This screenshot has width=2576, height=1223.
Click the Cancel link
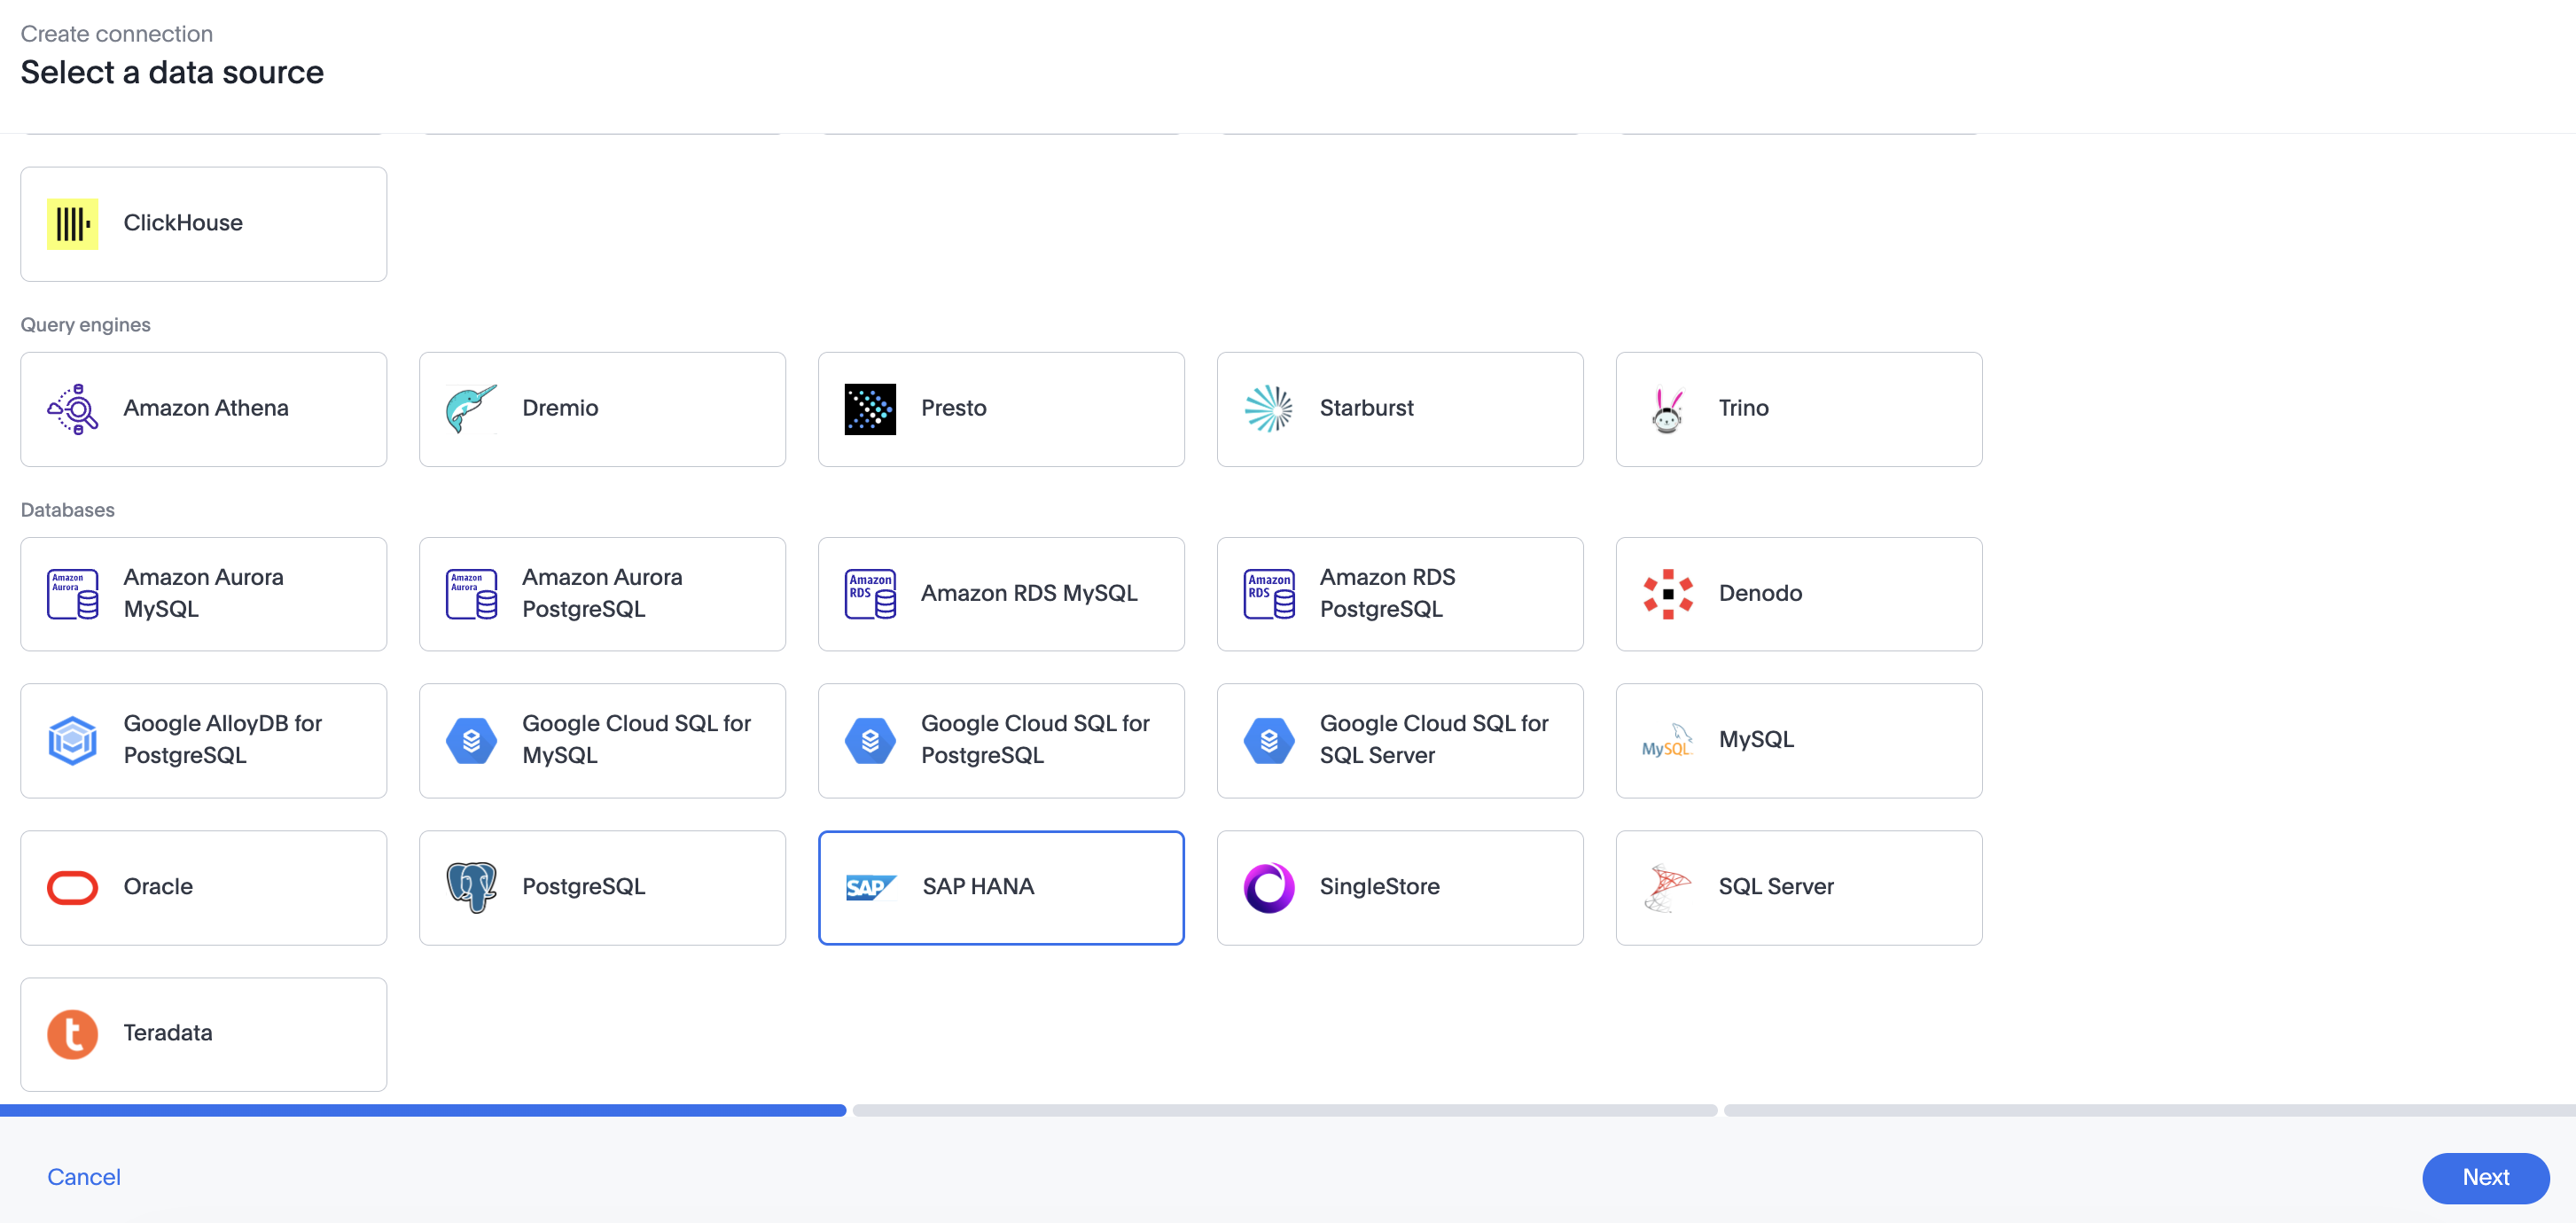click(x=84, y=1177)
